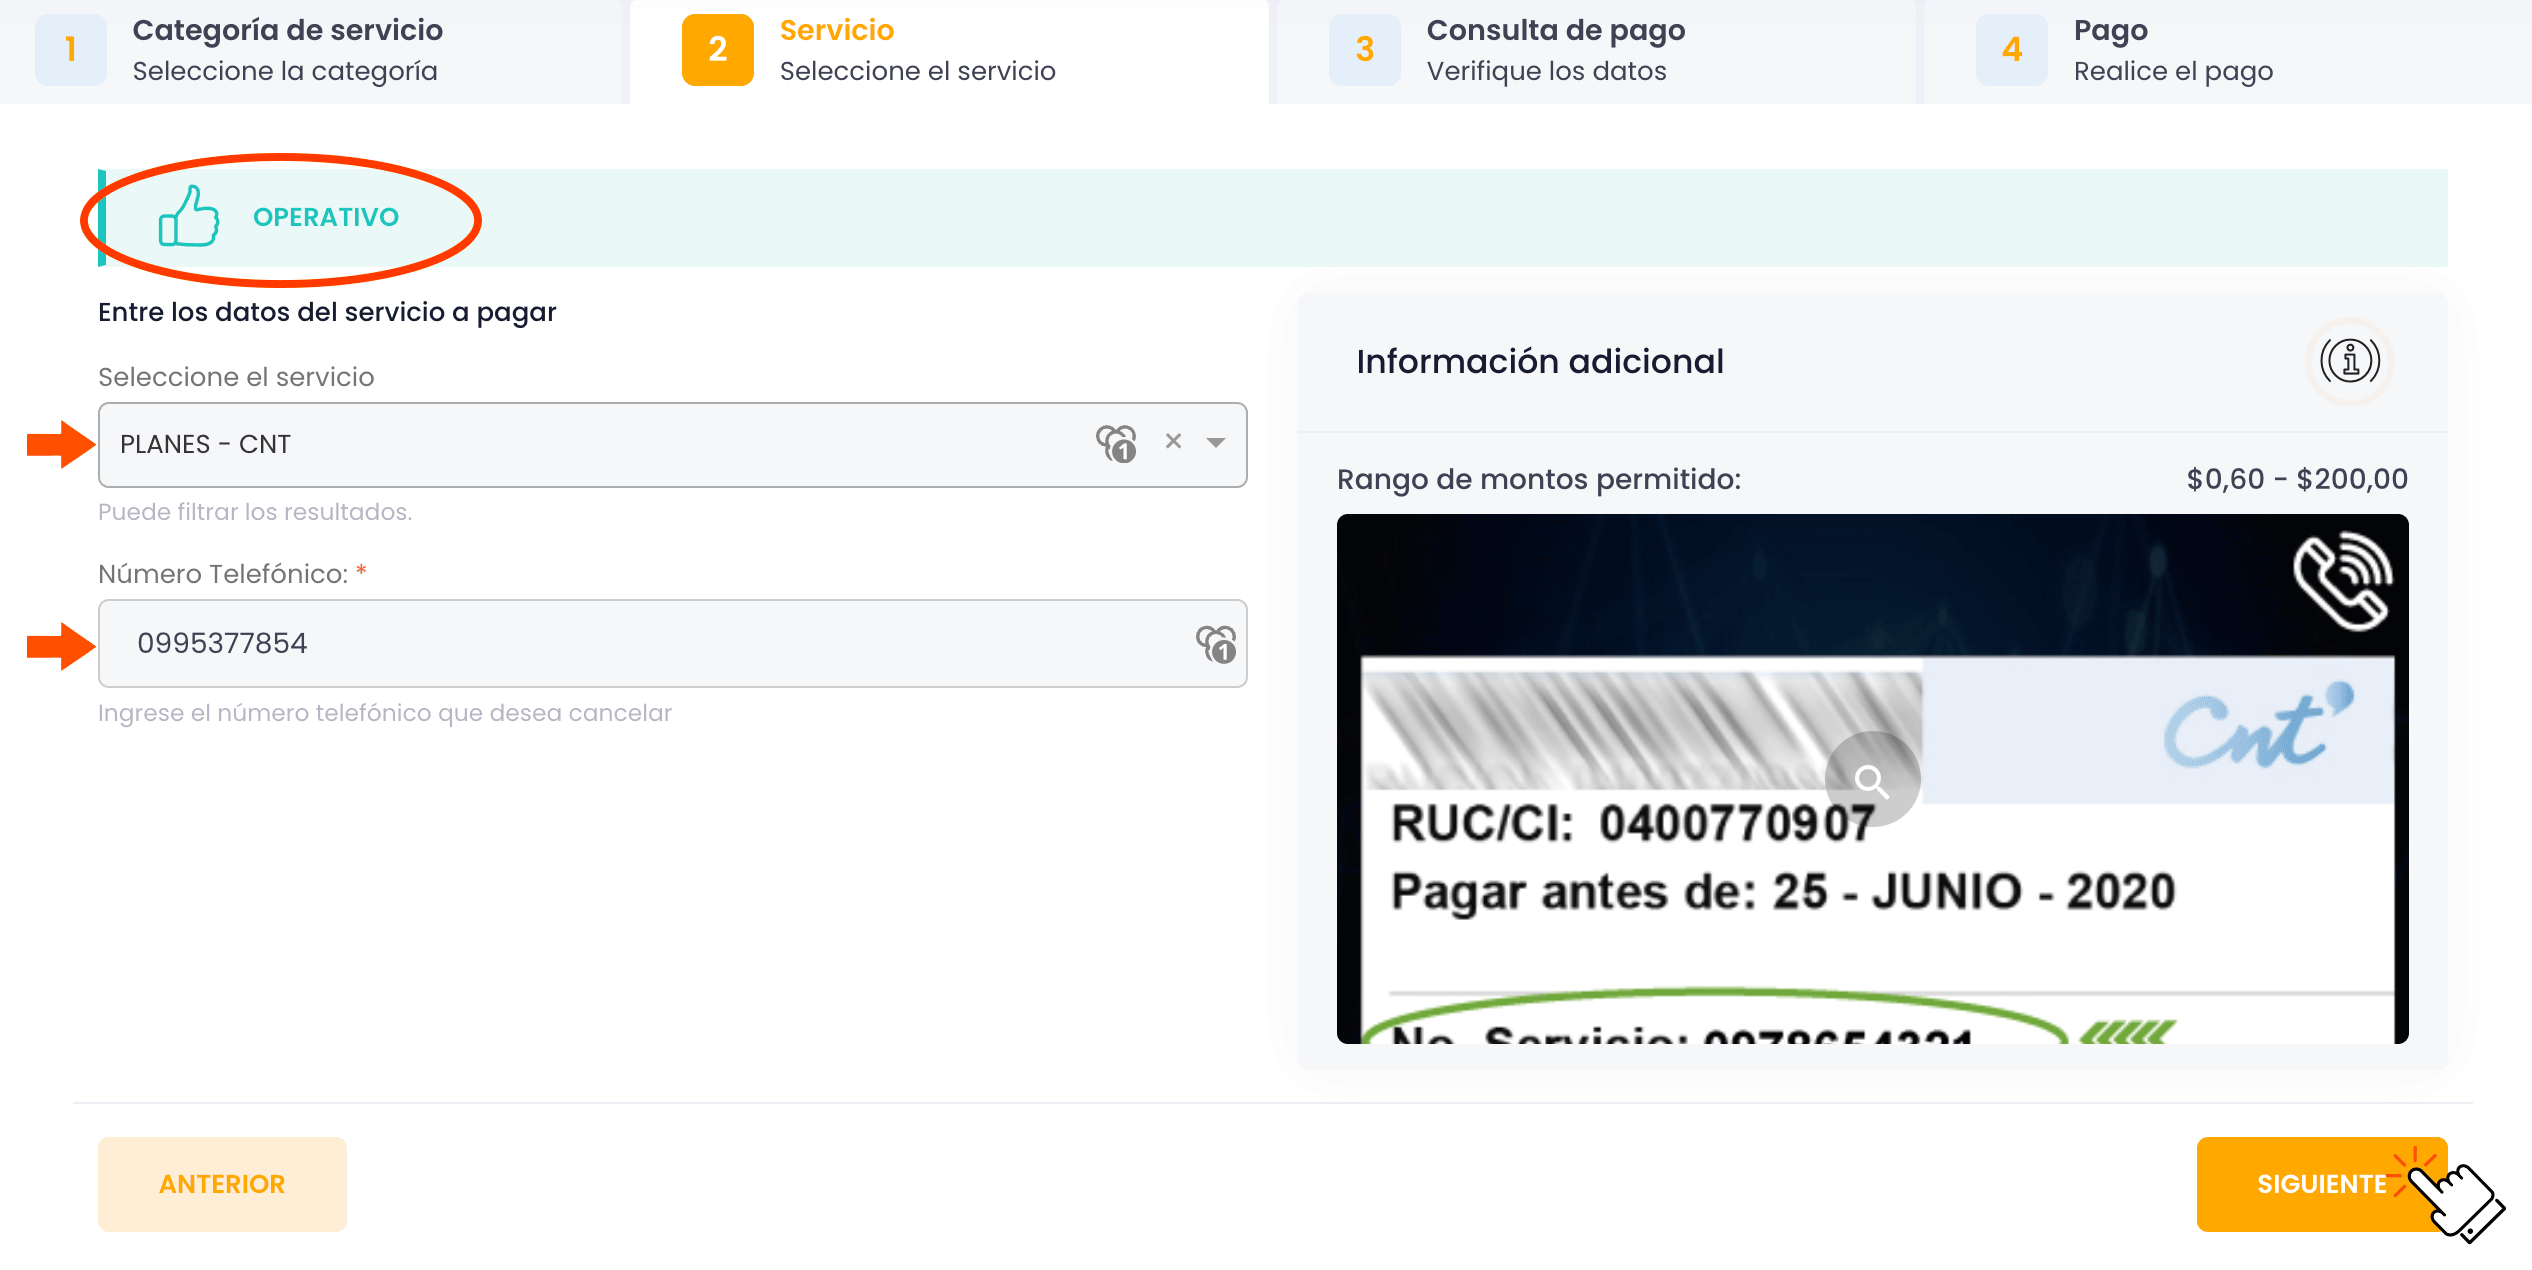The height and width of the screenshot is (1270, 2532).
Task: Click the phone call icon on invoice image
Action: click(x=2342, y=581)
